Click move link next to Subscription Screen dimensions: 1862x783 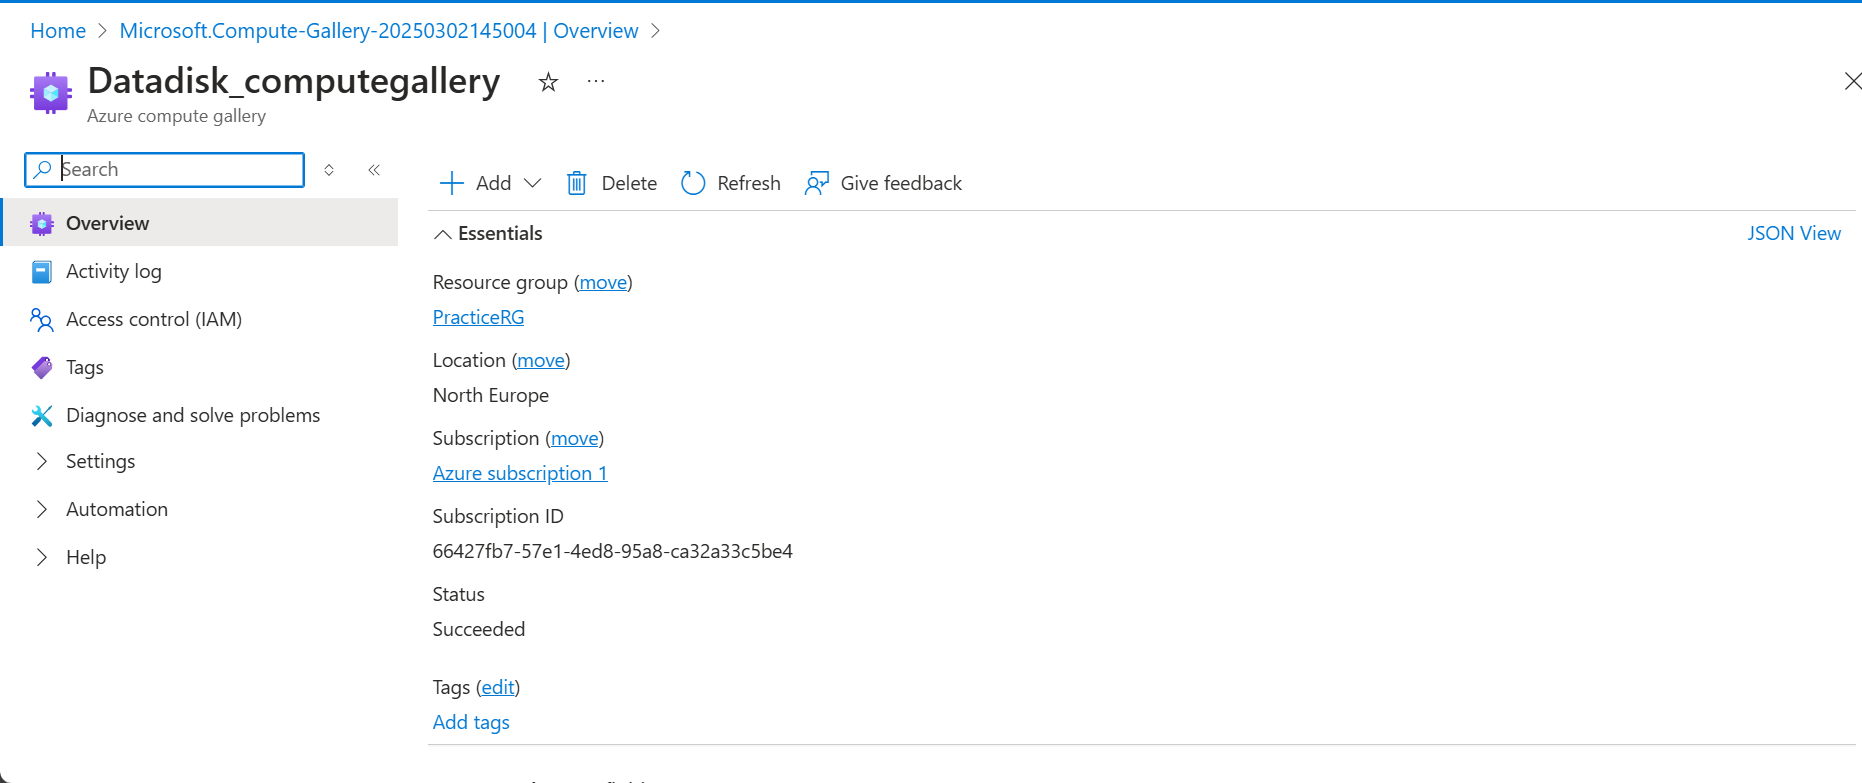(x=575, y=438)
